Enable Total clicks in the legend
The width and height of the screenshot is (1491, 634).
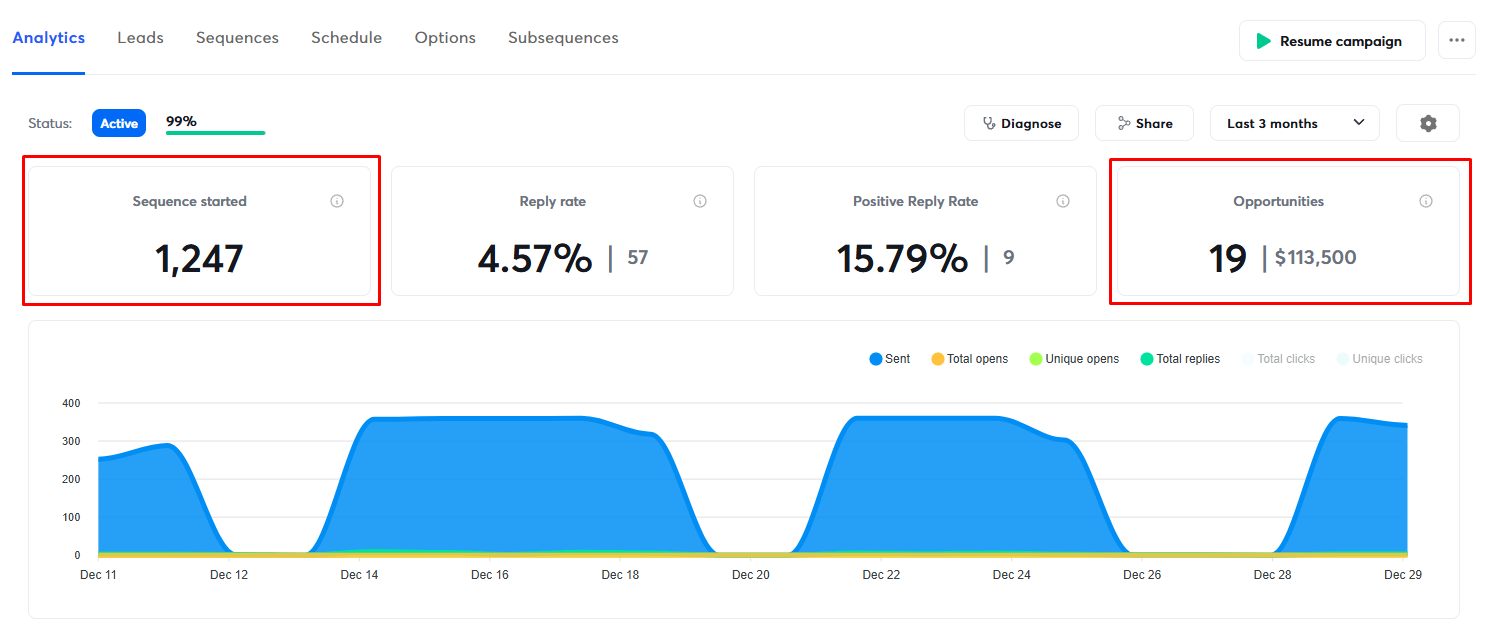coord(1279,358)
